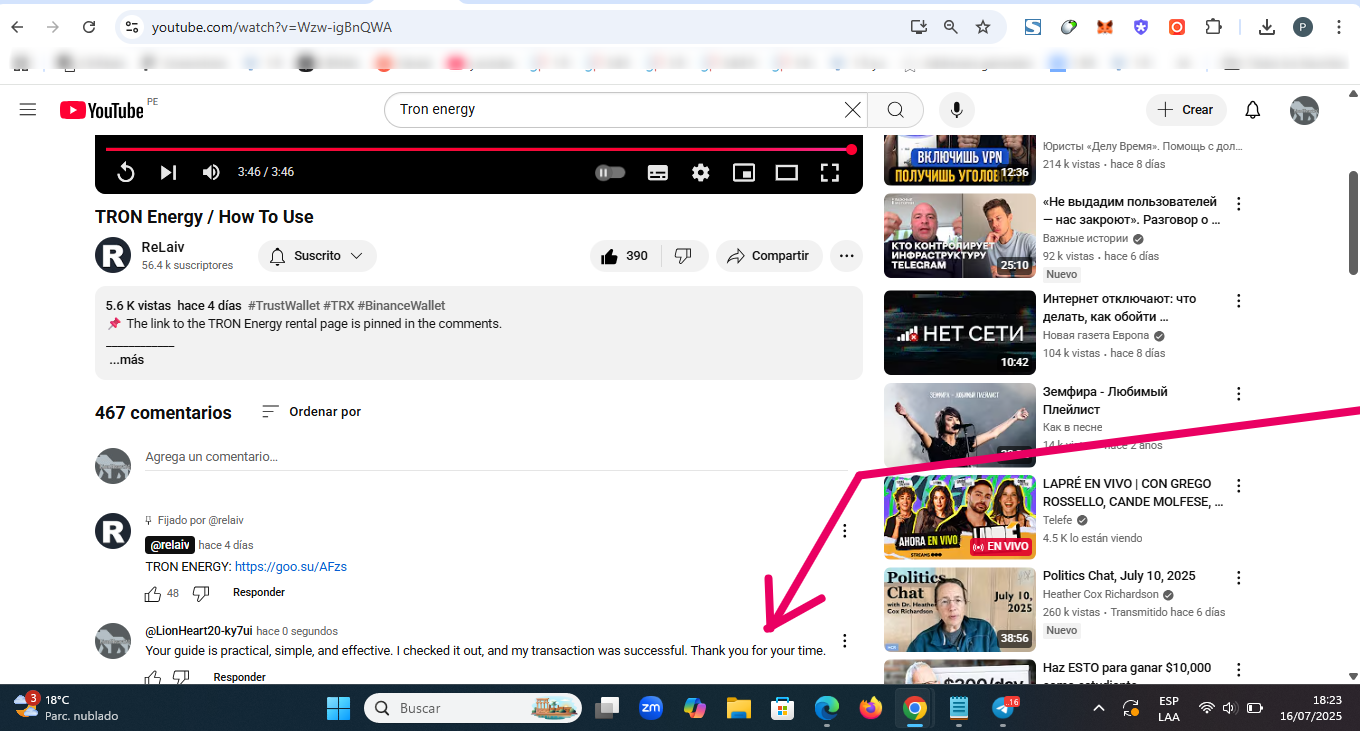Open options for Земфира playlist video
Viewport: 1360px width, 731px height.
coord(1239,394)
